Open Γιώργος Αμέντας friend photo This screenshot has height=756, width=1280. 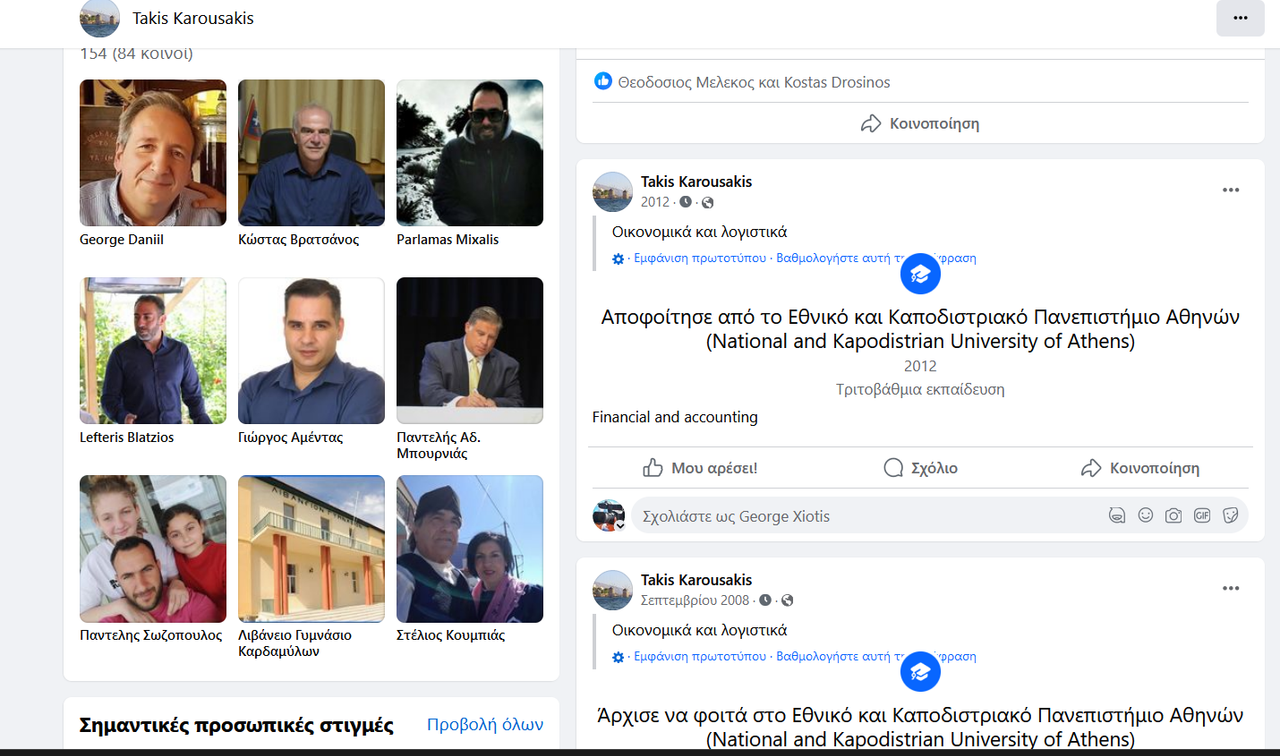311,351
